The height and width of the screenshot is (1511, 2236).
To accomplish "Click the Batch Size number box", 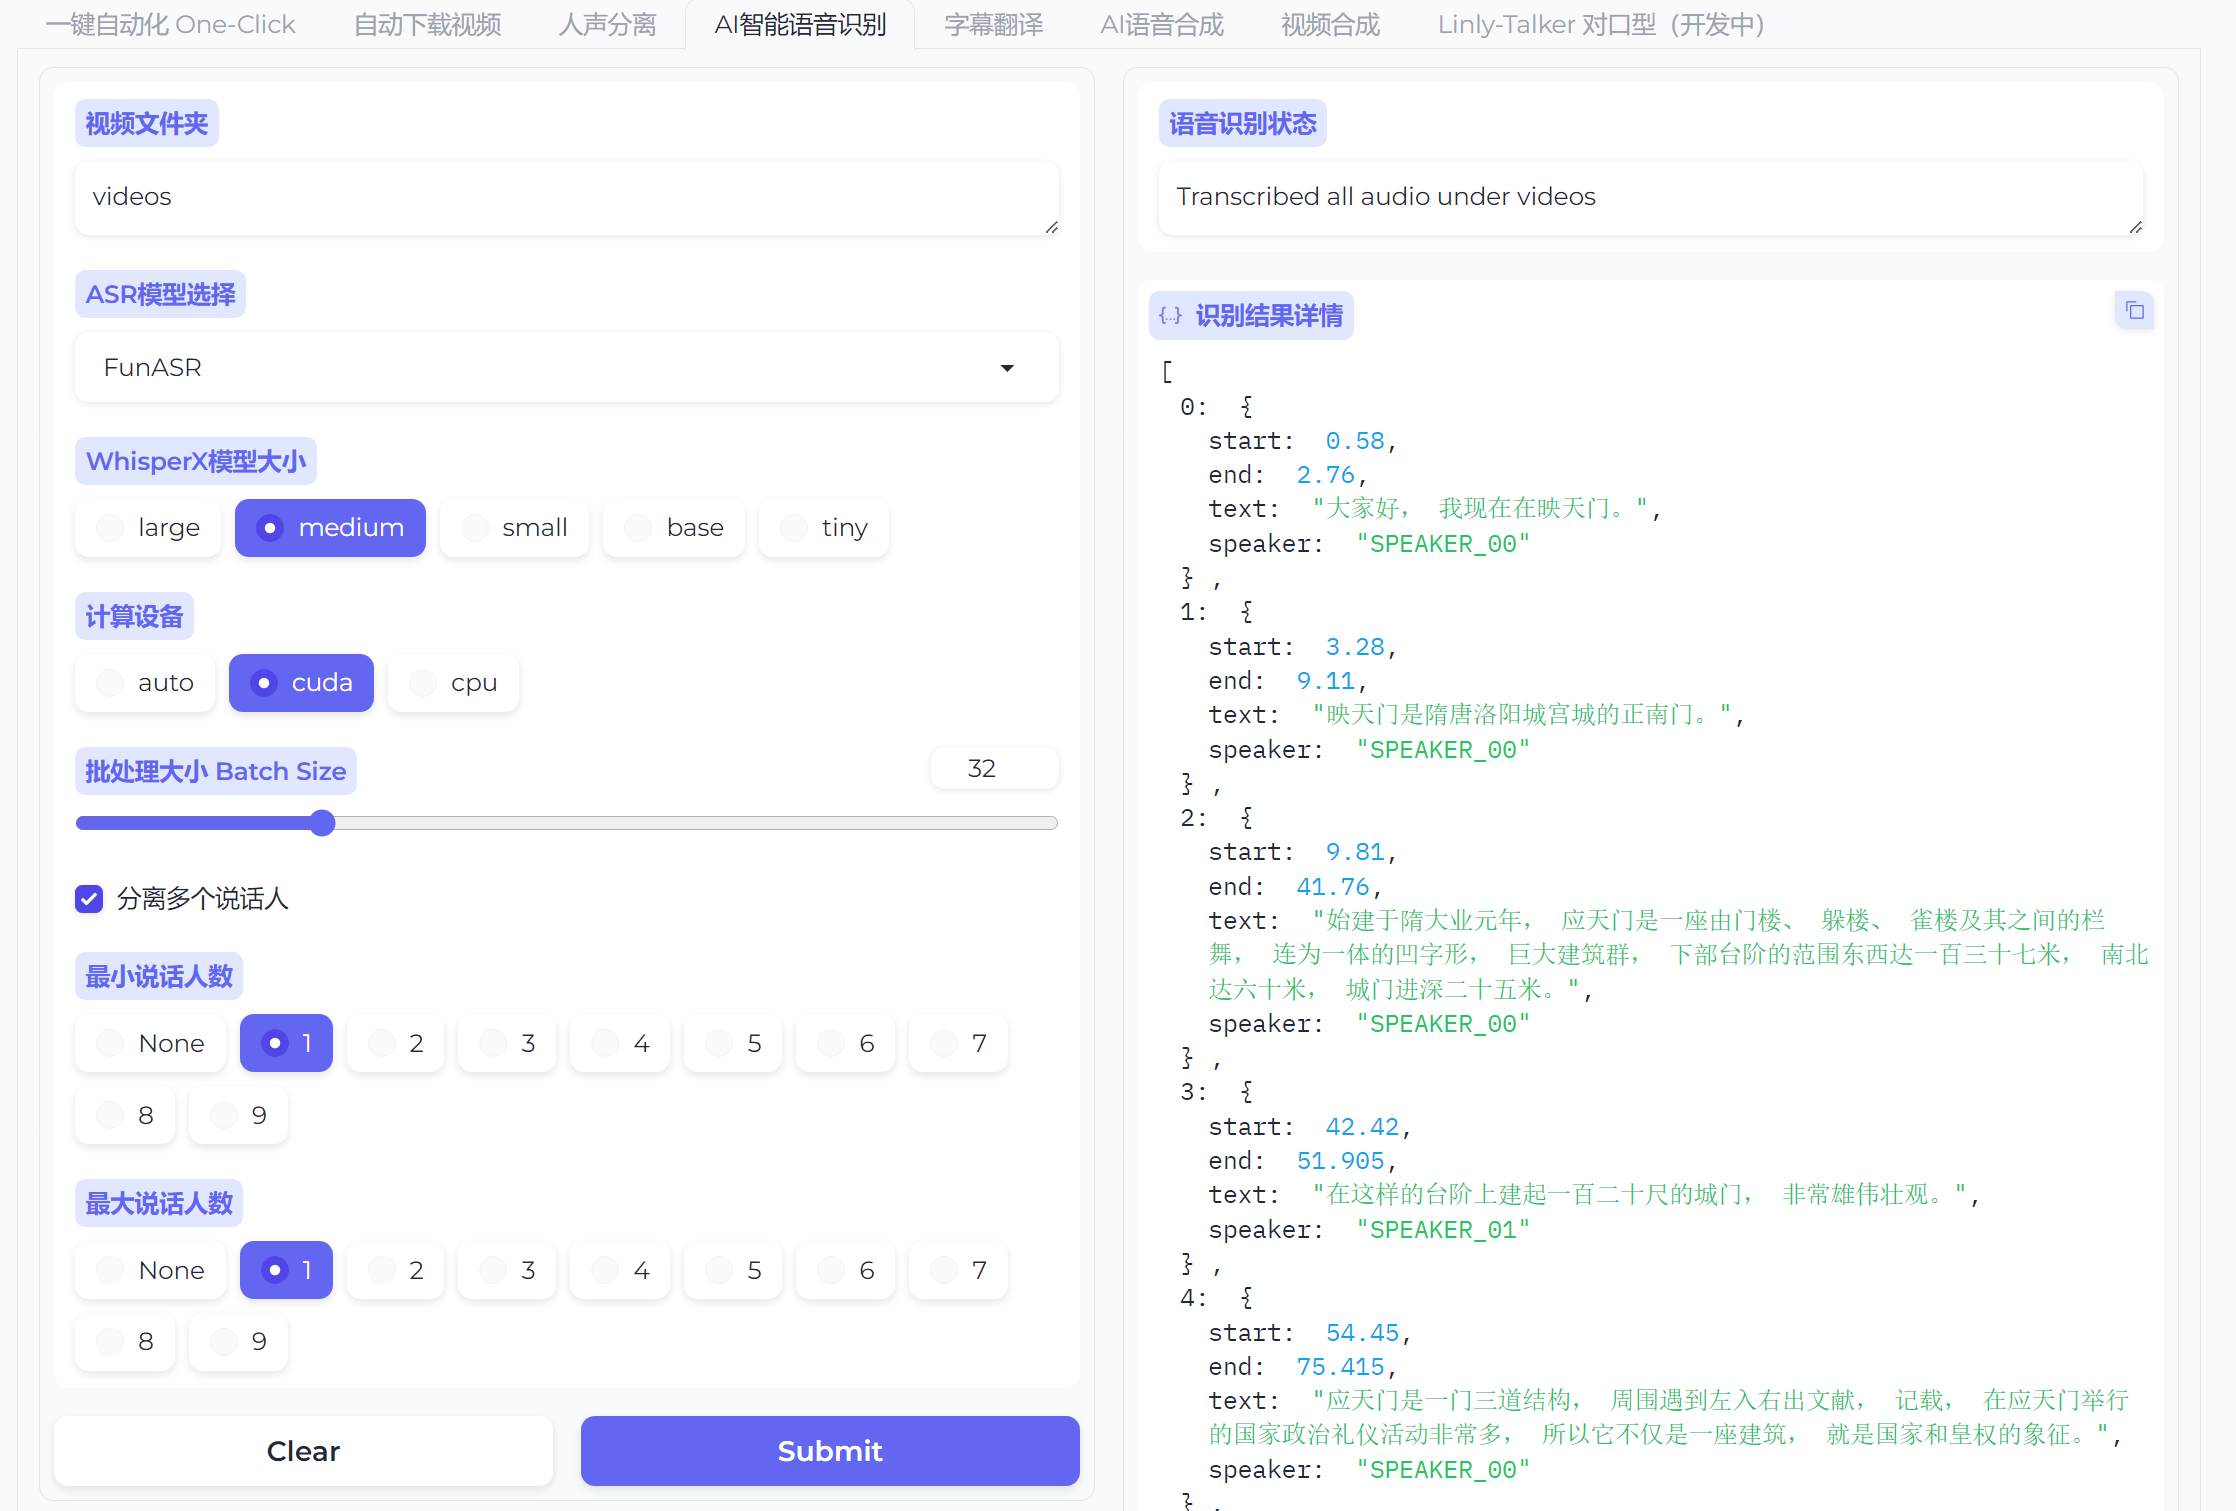I will [x=993, y=768].
